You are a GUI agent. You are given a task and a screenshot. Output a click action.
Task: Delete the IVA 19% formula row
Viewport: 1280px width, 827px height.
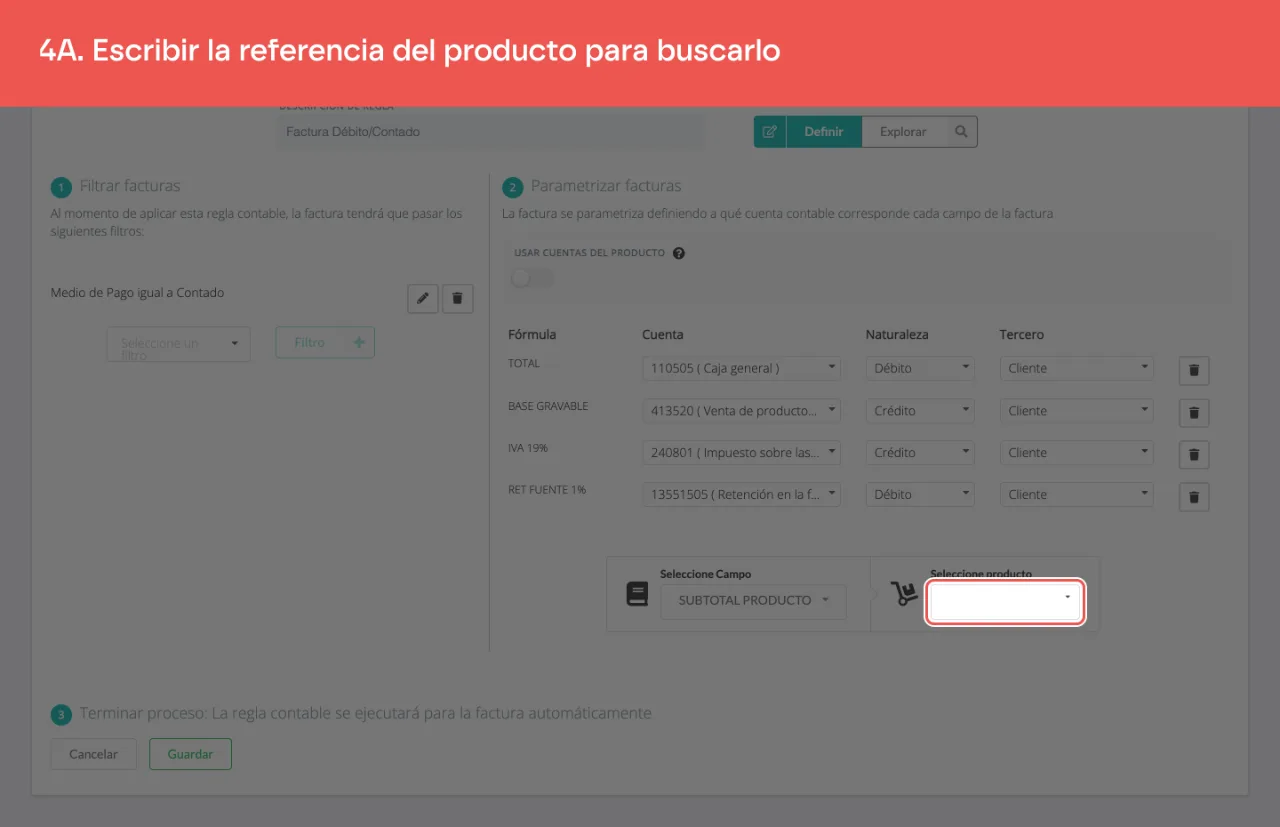(1194, 454)
